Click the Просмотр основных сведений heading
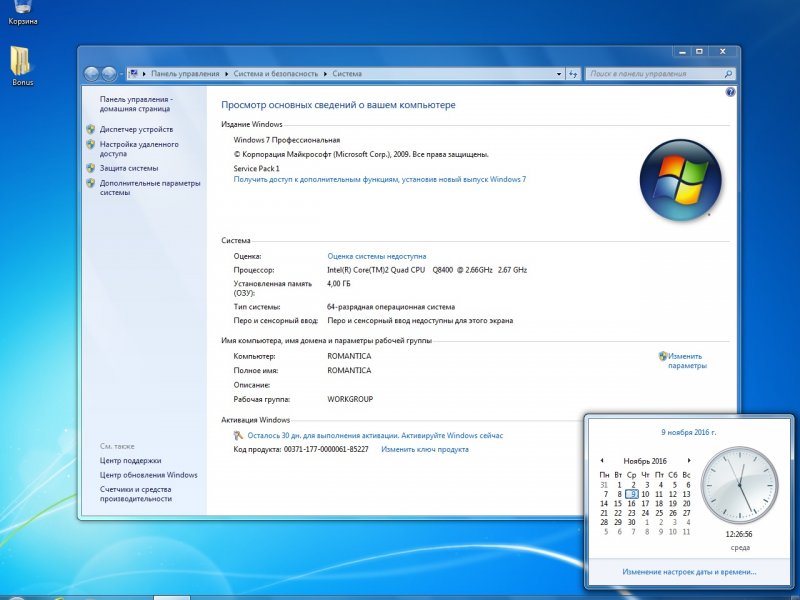The image size is (800, 600). click(338, 105)
